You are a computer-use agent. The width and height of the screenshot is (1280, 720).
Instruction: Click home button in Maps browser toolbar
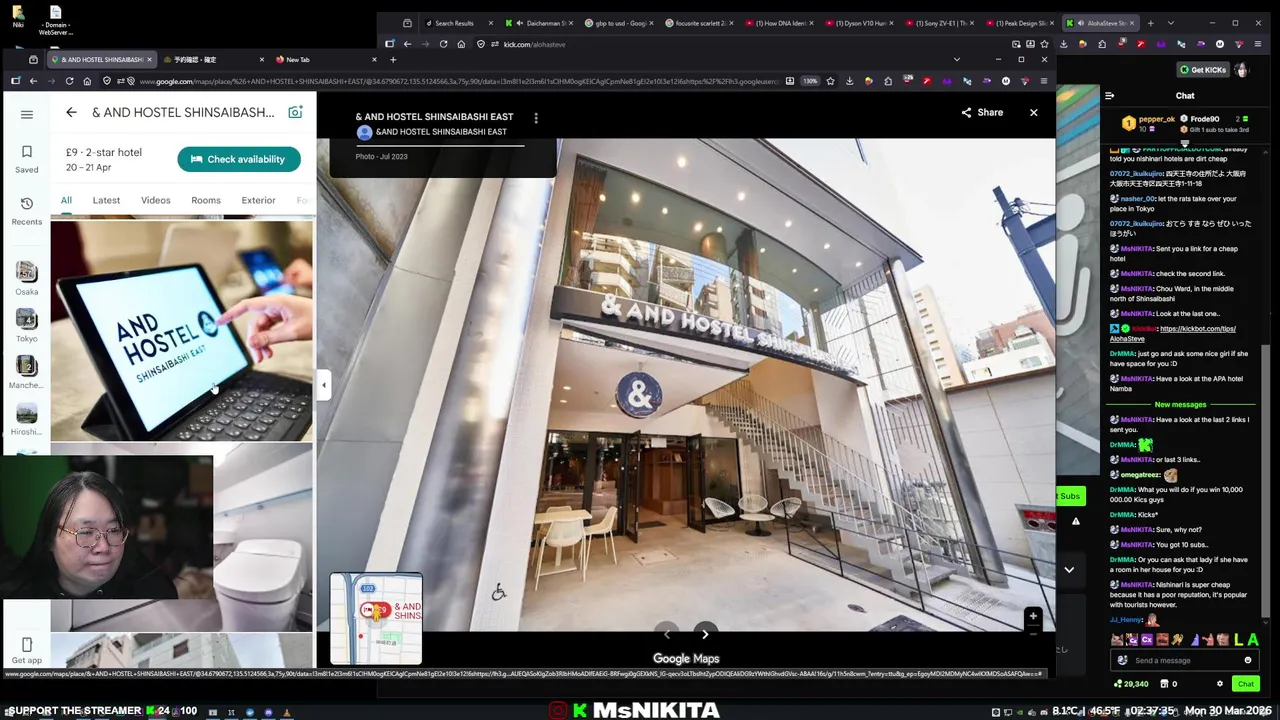(87, 81)
